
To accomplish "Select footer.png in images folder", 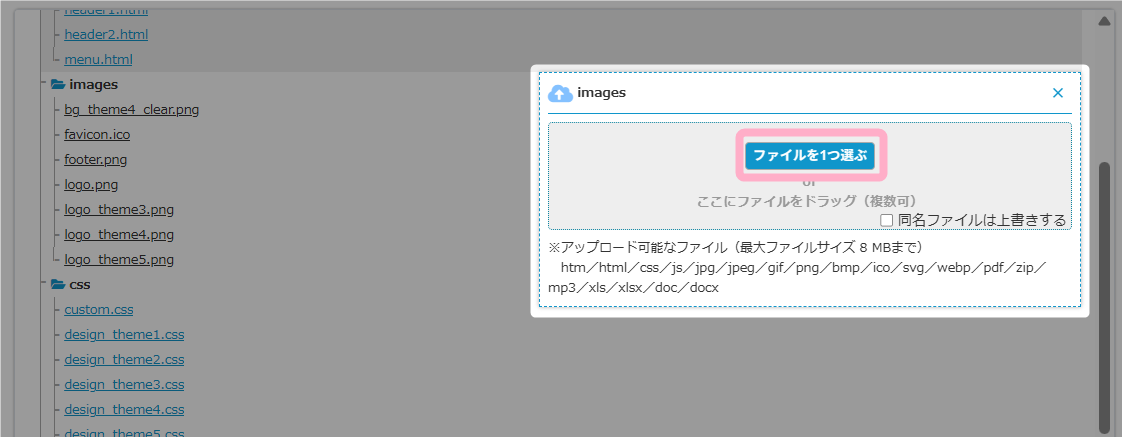I will pyautogui.click(x=95, y=160).
